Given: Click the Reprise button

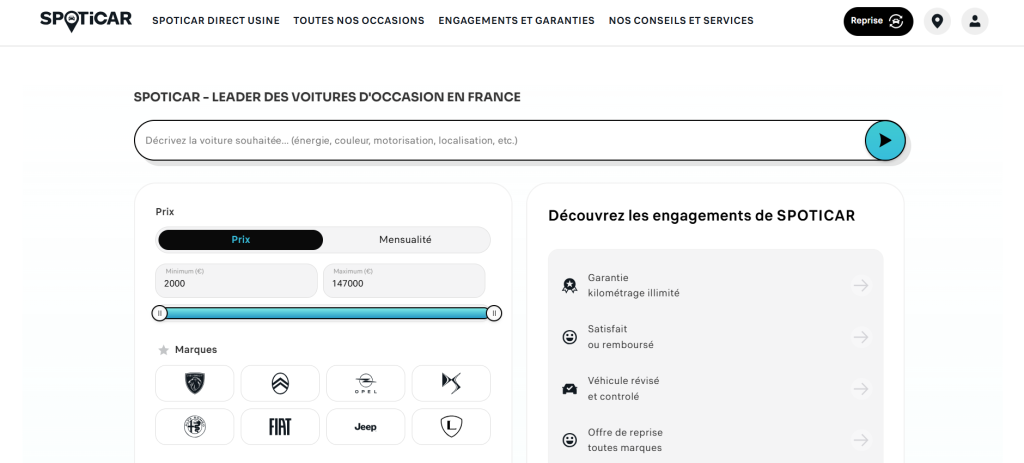Looking at the screenshot, I should click(x=878, y=22).
